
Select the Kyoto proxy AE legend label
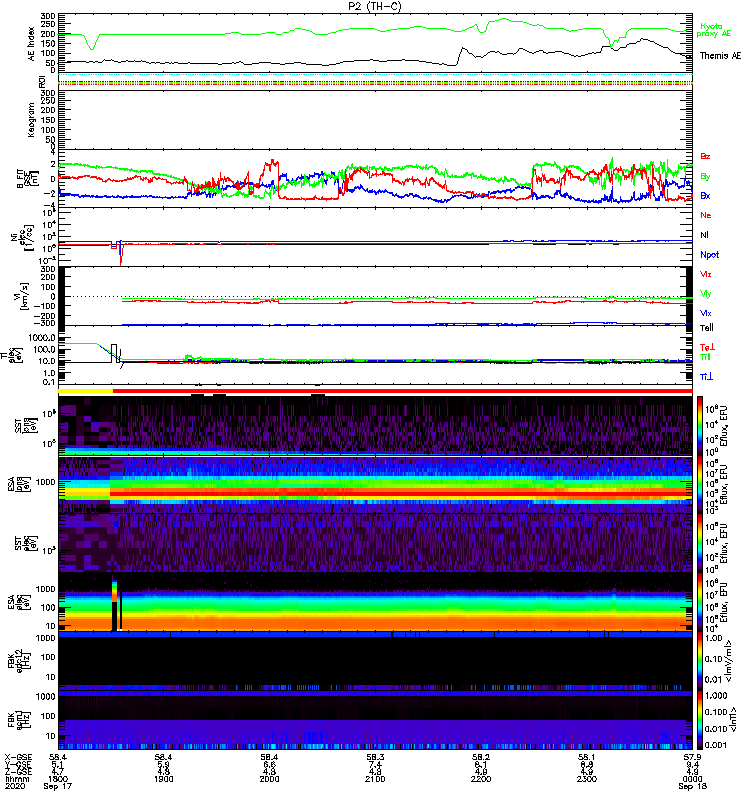tap(714, 30)
